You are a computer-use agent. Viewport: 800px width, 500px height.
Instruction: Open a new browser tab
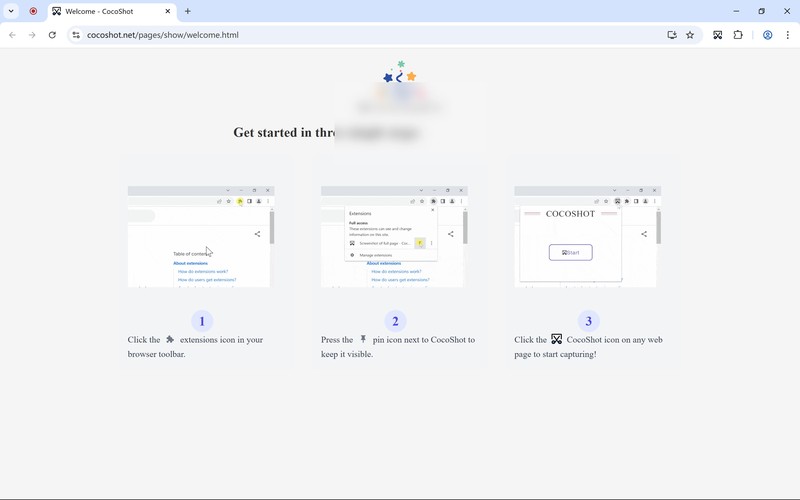pos(187,11)
